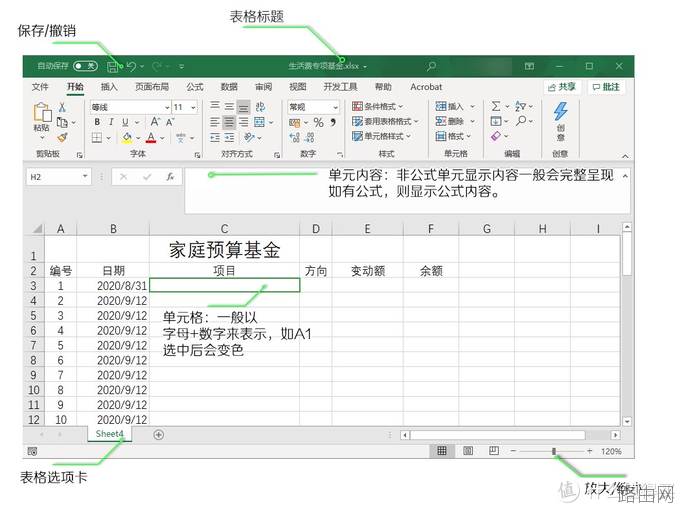Toggle middle vertical alignment
Viewport: 680px width, 508px height.
tap(229, 106)
